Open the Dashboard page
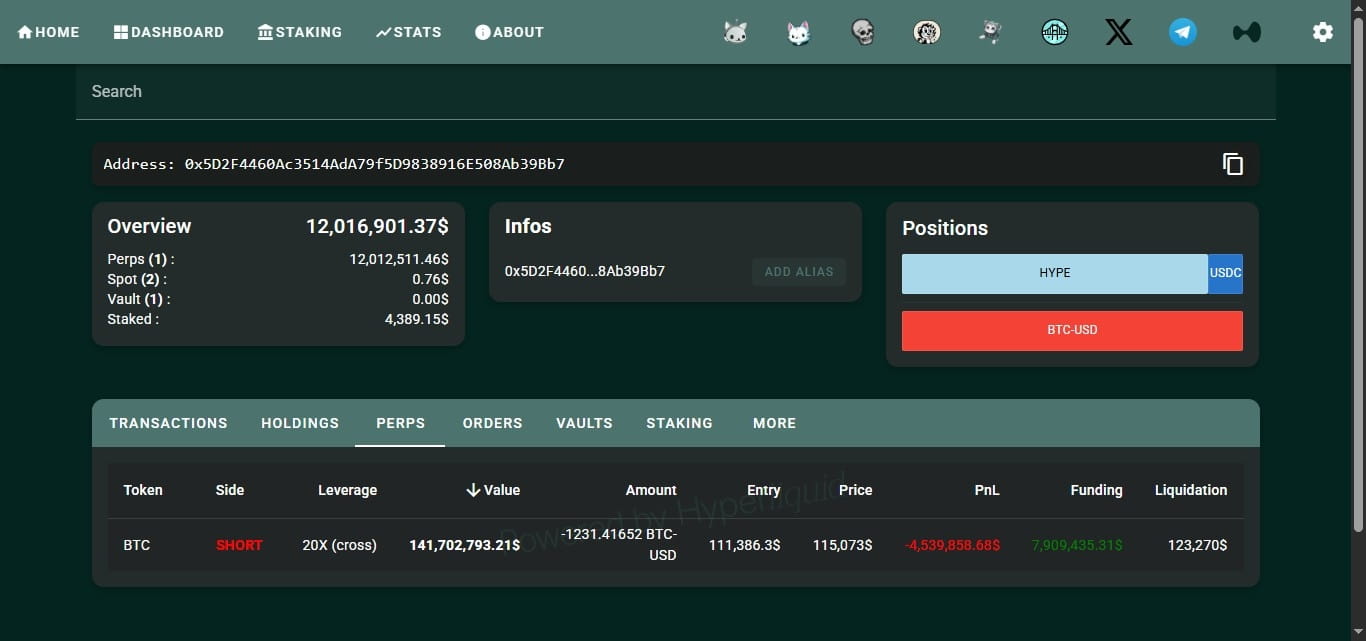The height and width of the screenshot is (641, 1366). pyautogui.click(x=169, y=32)
